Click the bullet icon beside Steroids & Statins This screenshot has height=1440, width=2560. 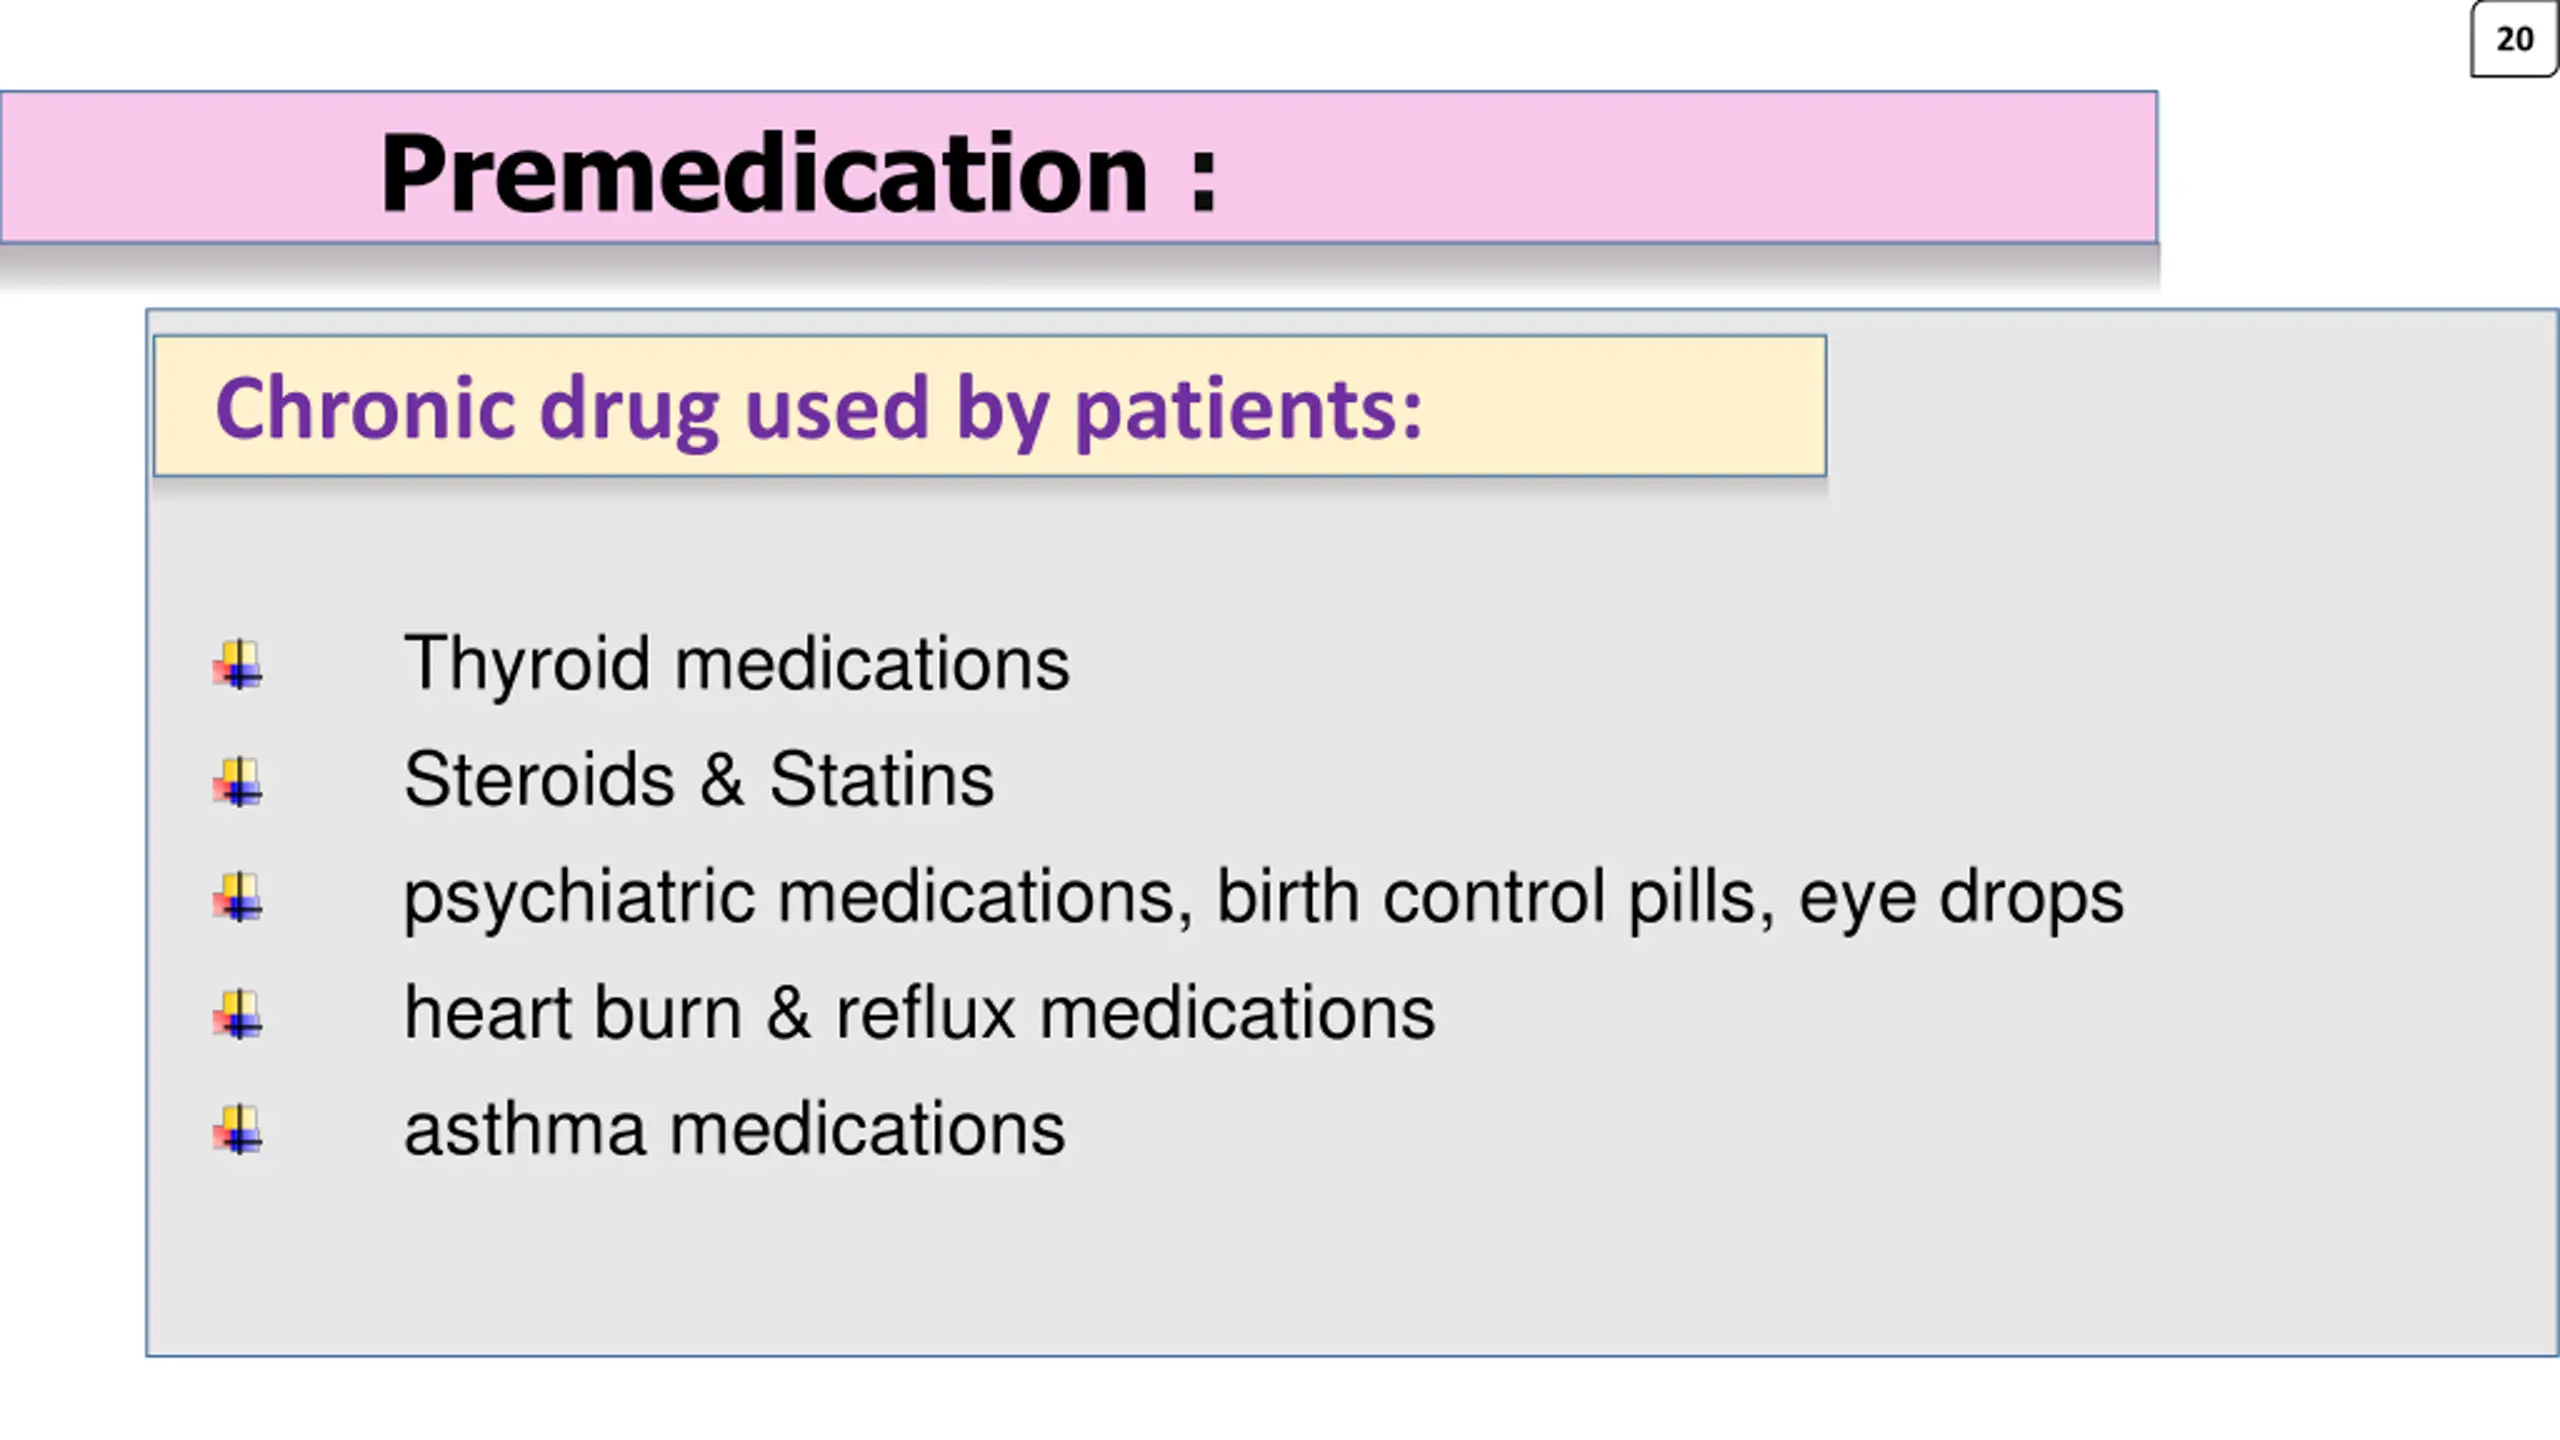click(x=238, y=782)
